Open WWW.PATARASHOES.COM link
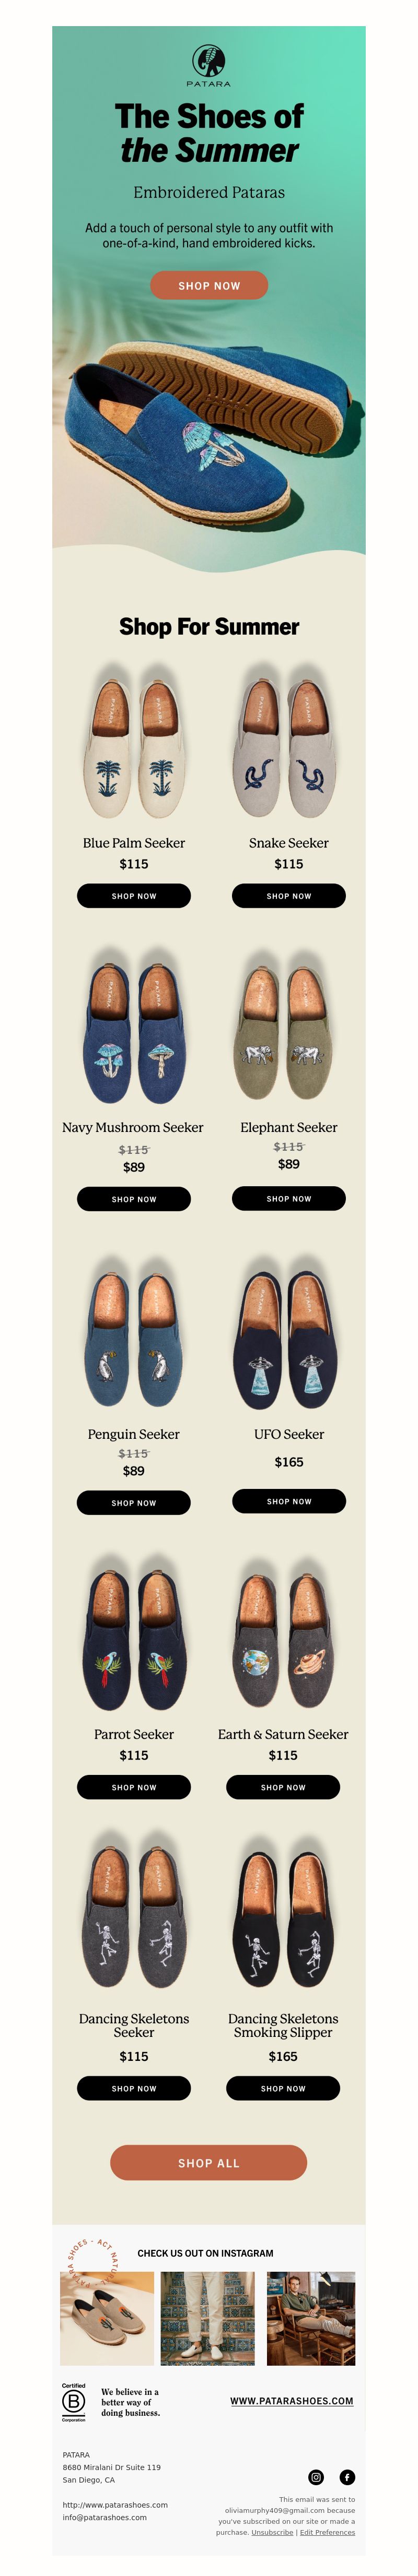The image size is (418, 2576). click(x=291, y=2401)
